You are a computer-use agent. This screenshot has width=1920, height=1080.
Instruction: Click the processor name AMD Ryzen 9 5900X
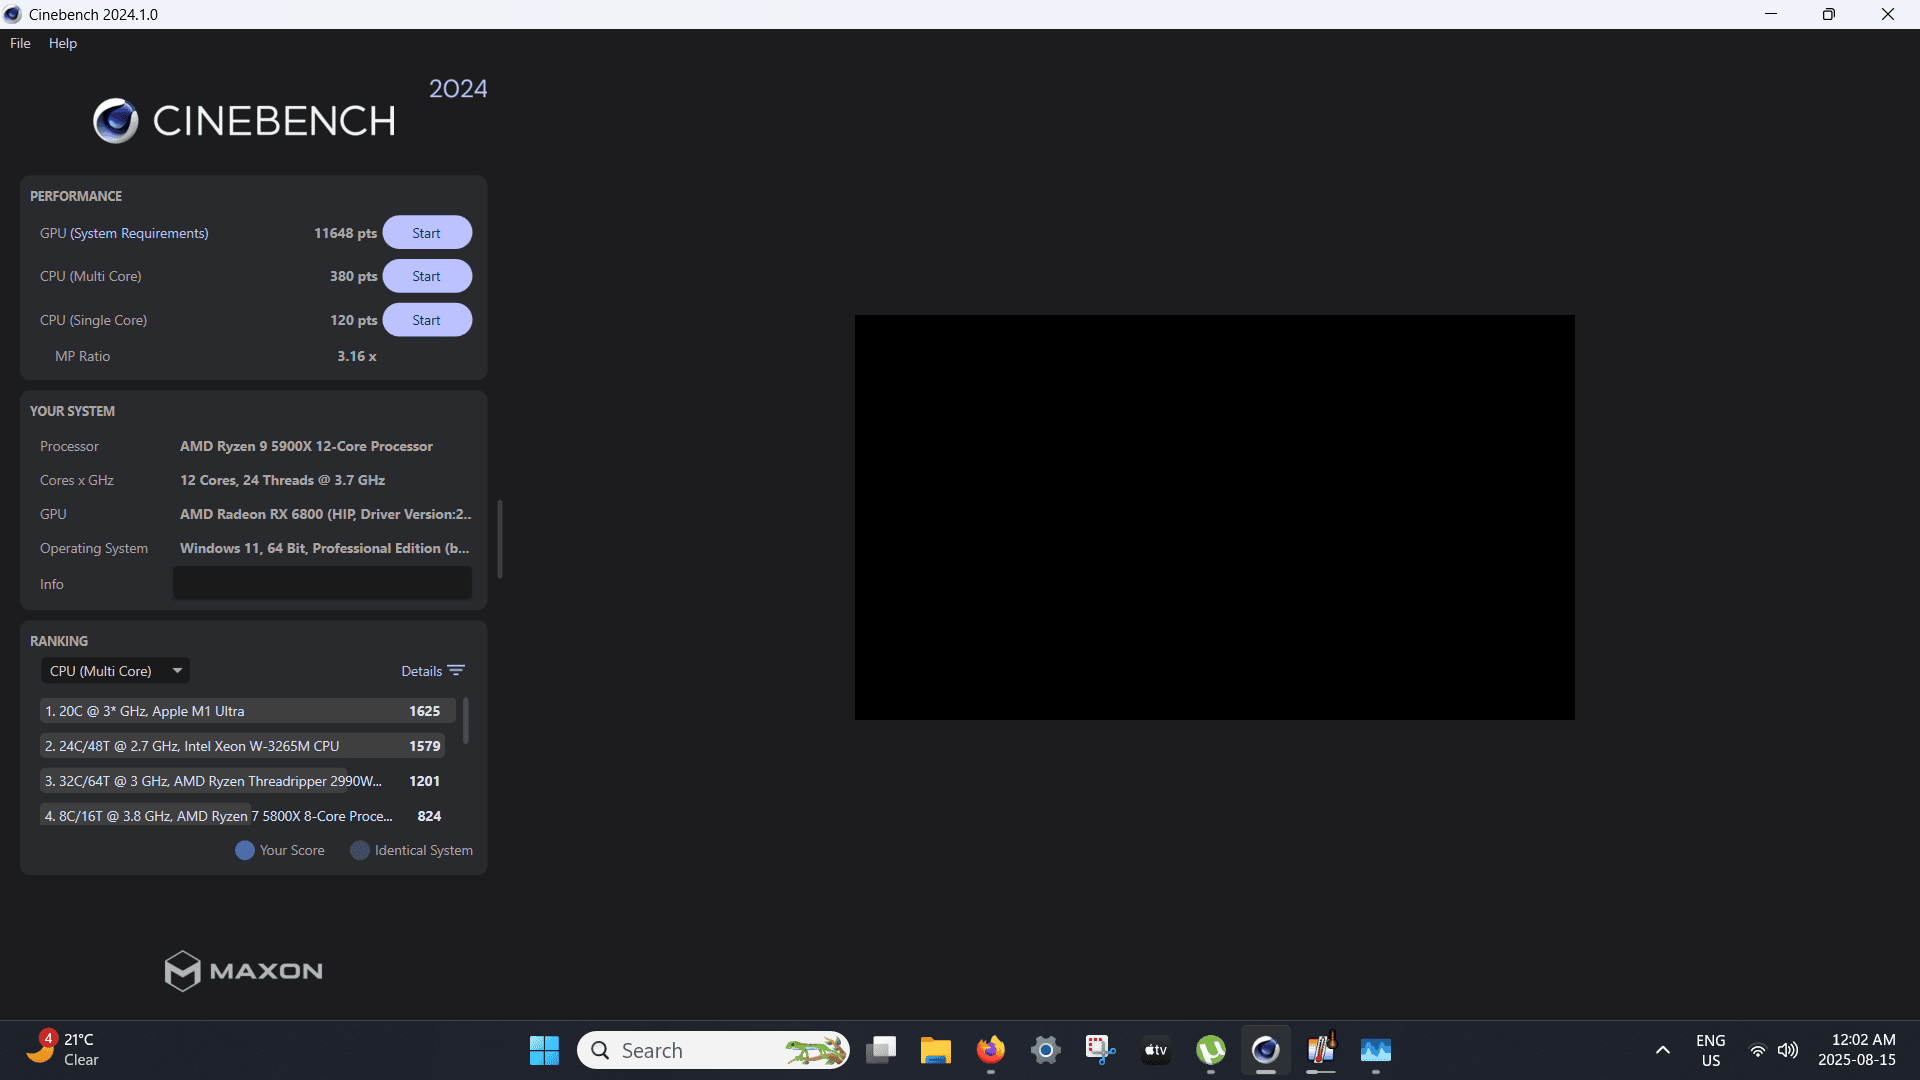coord(306,446)
